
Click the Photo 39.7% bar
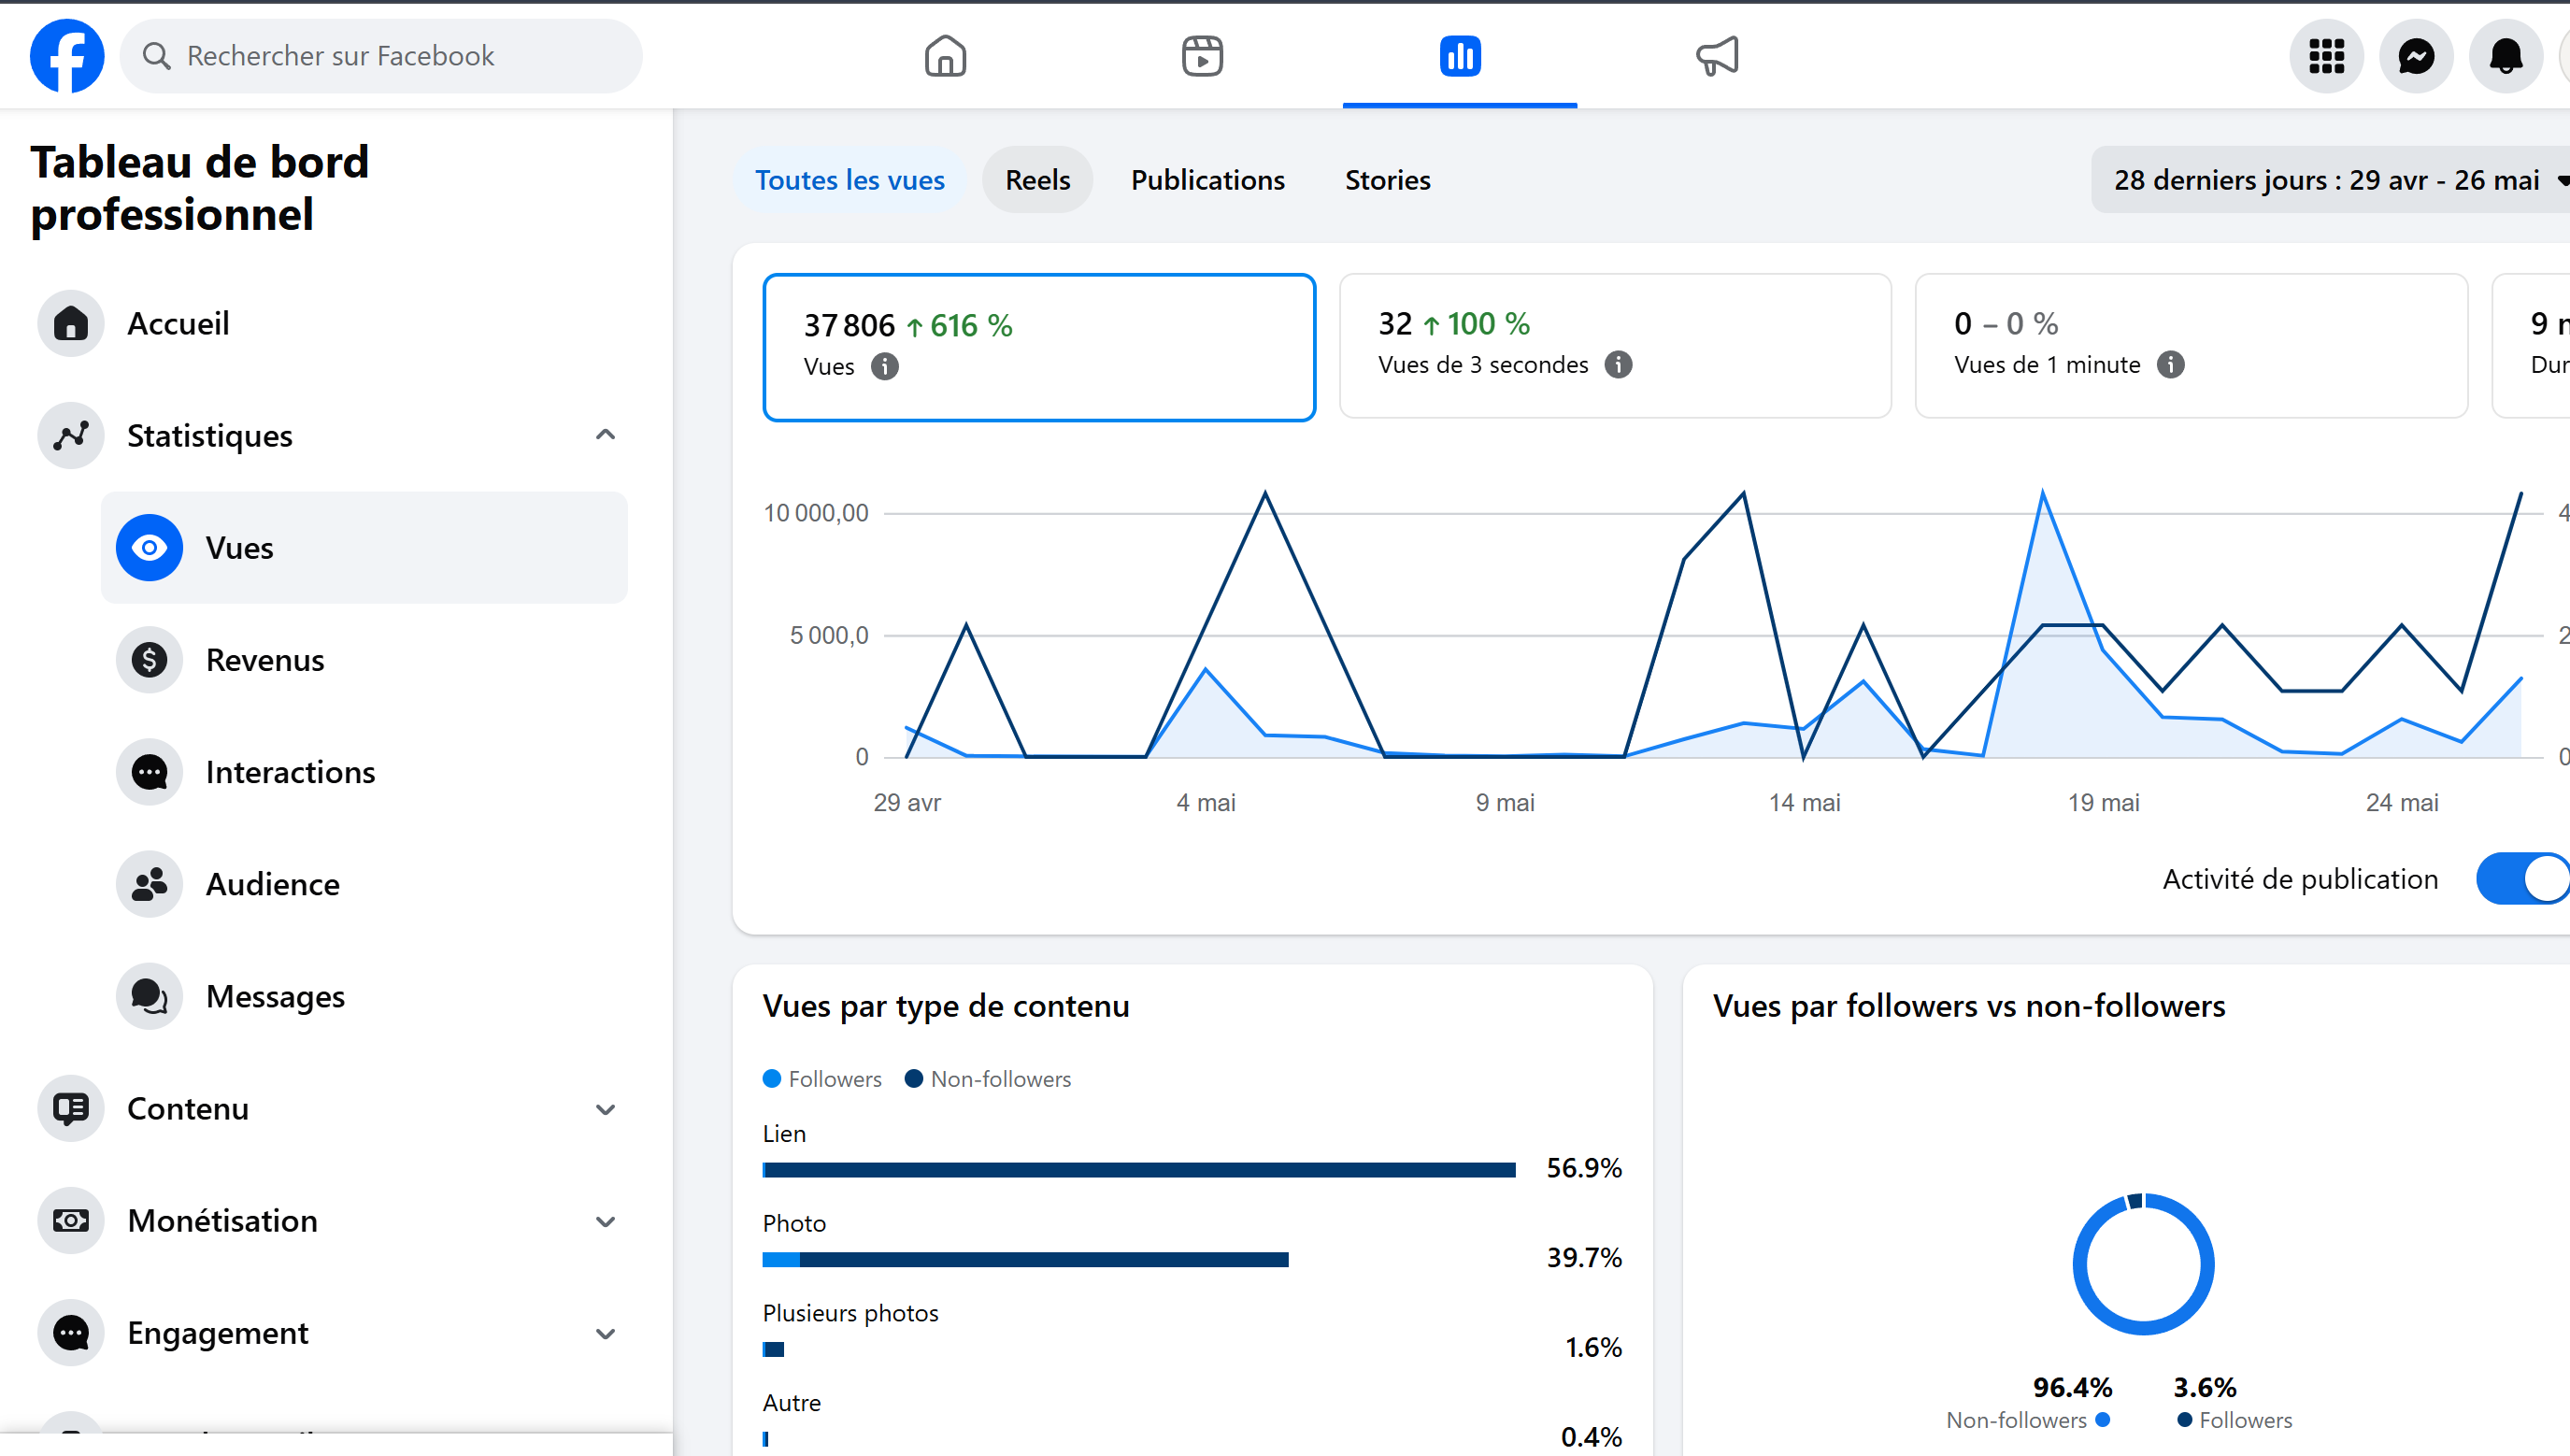1025,1260
